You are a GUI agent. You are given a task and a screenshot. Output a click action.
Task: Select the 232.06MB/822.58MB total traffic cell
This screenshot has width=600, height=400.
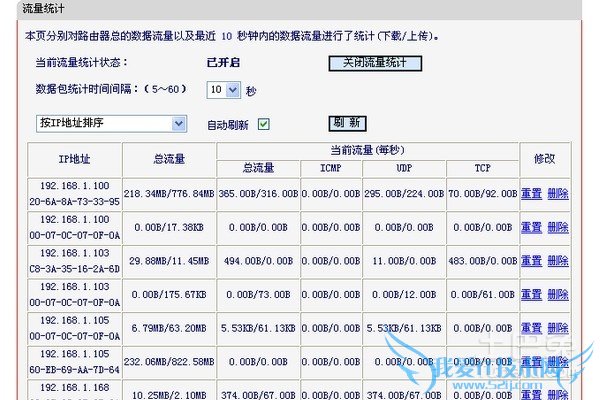(169, 362)
